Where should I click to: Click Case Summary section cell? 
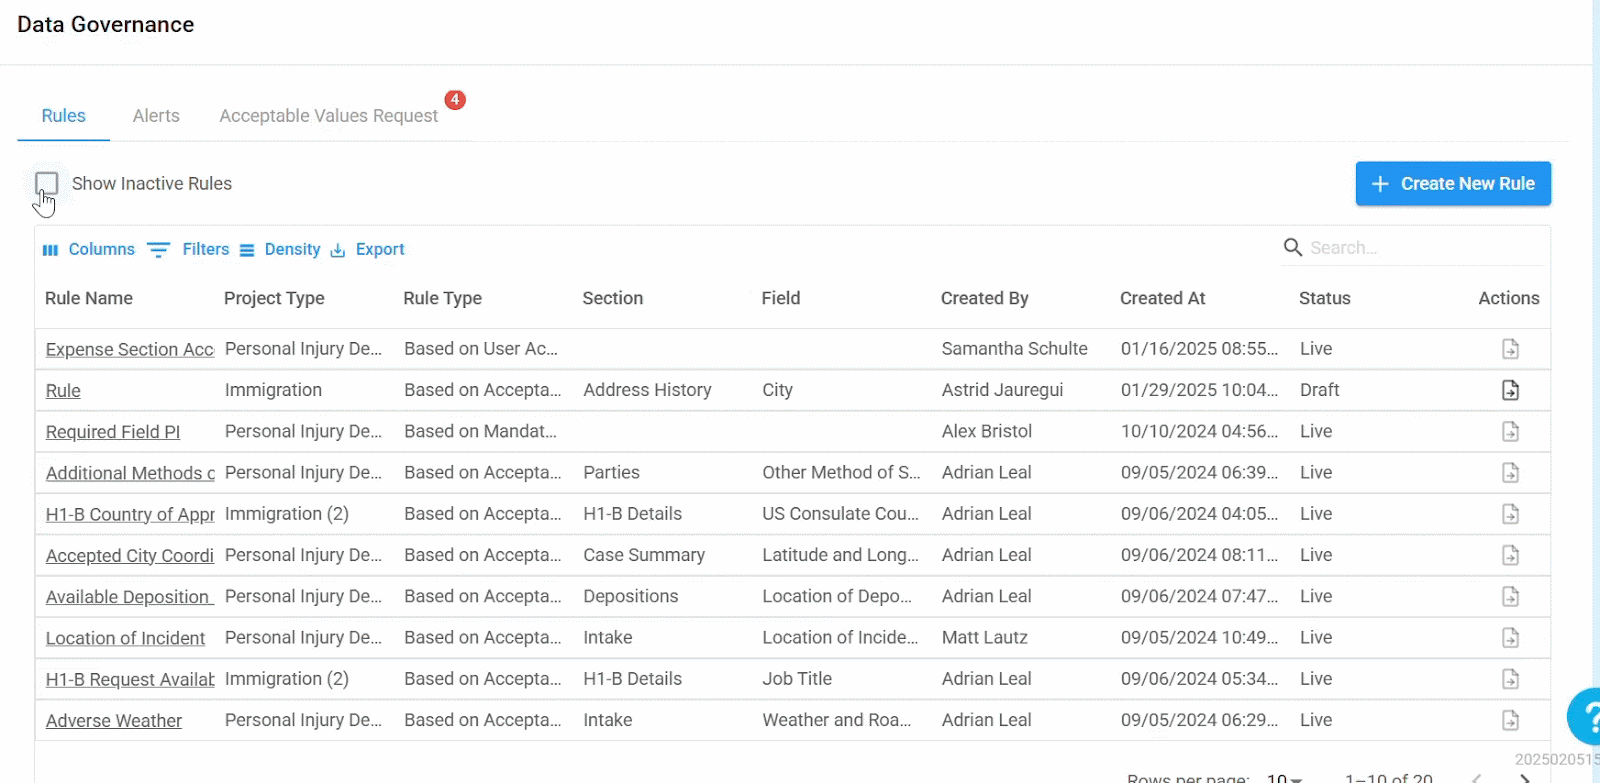pyautogui.click(x=644, y=555)
